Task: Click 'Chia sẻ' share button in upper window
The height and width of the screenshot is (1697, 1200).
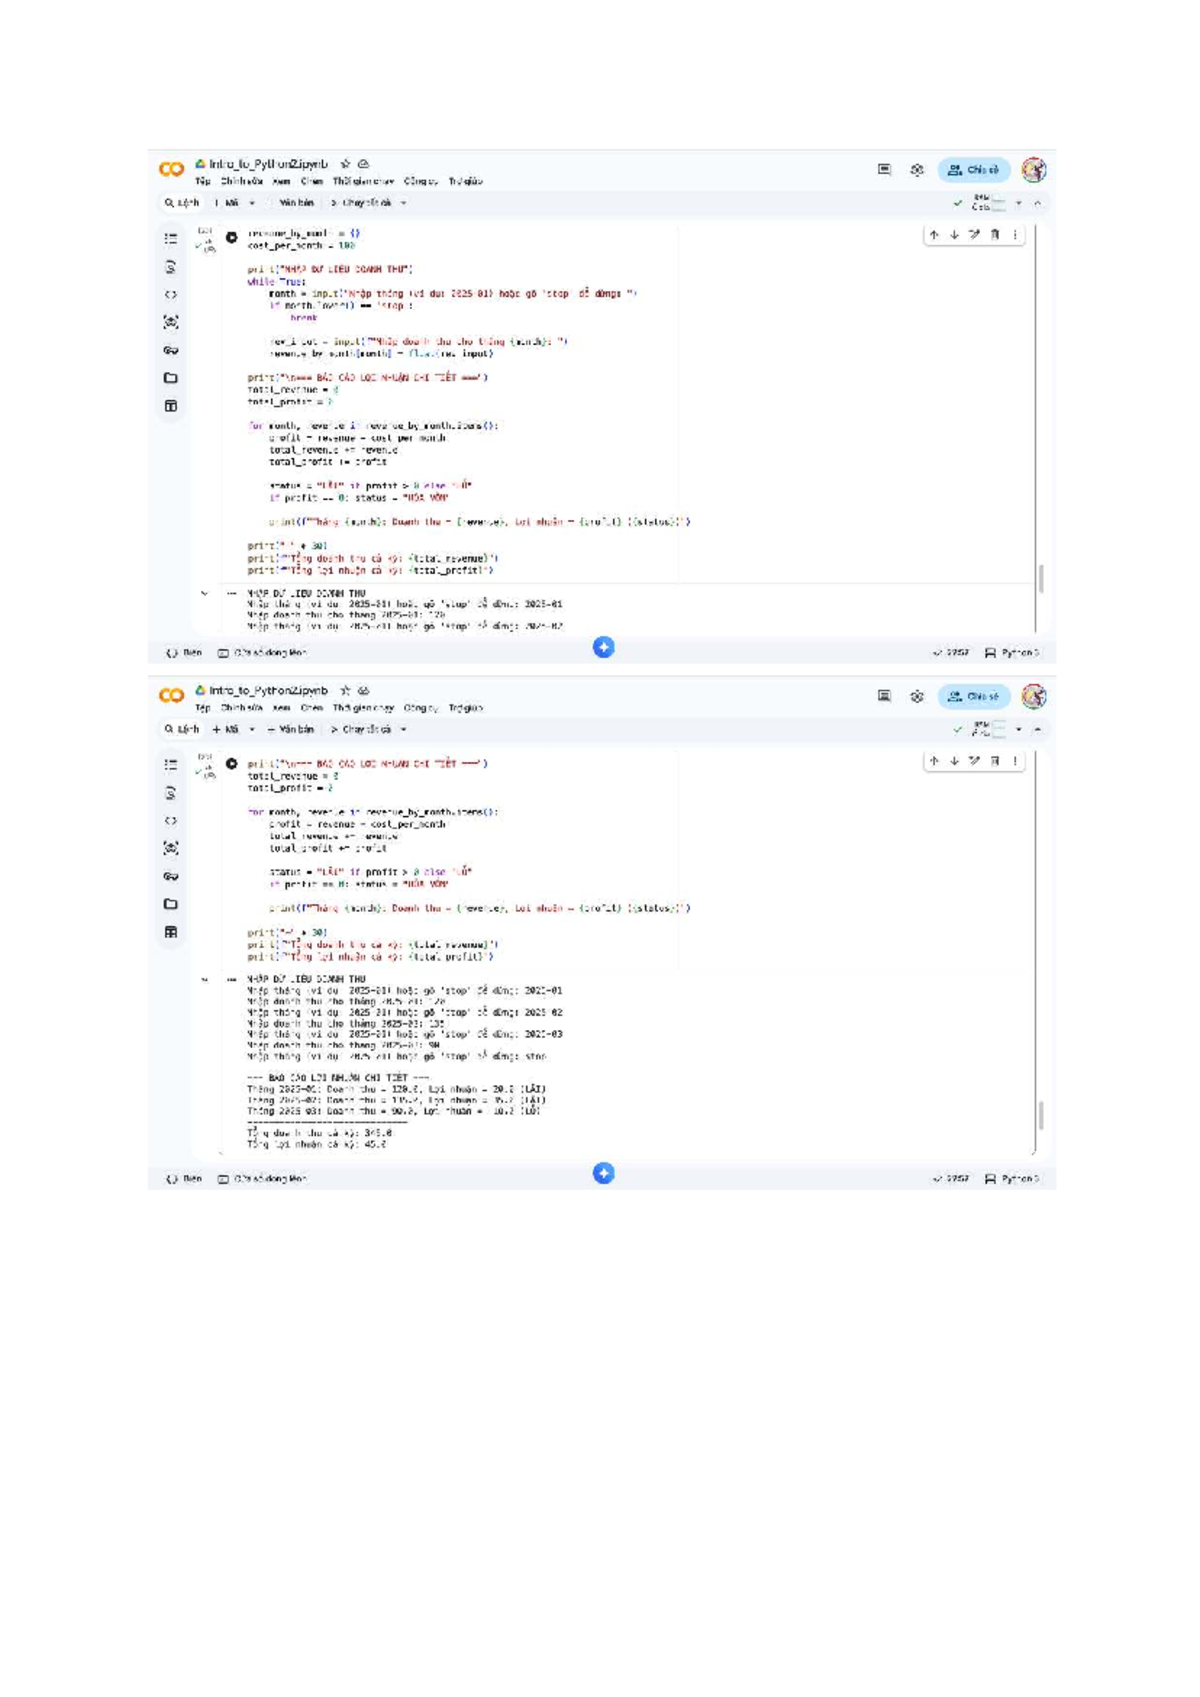Action: click(974, 170)
